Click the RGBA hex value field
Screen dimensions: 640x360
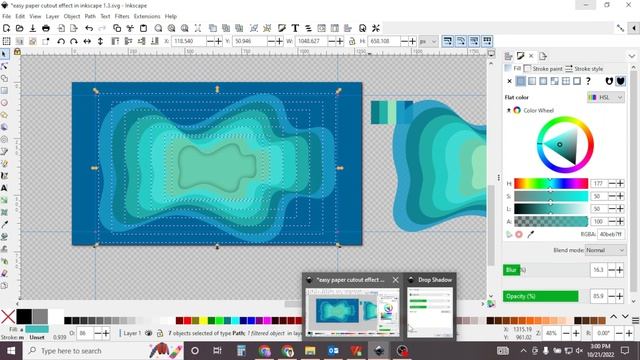[x=611, y=234]
